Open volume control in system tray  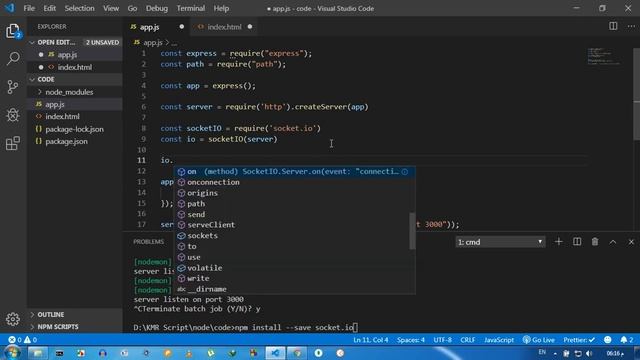click(x=589, y=353)
